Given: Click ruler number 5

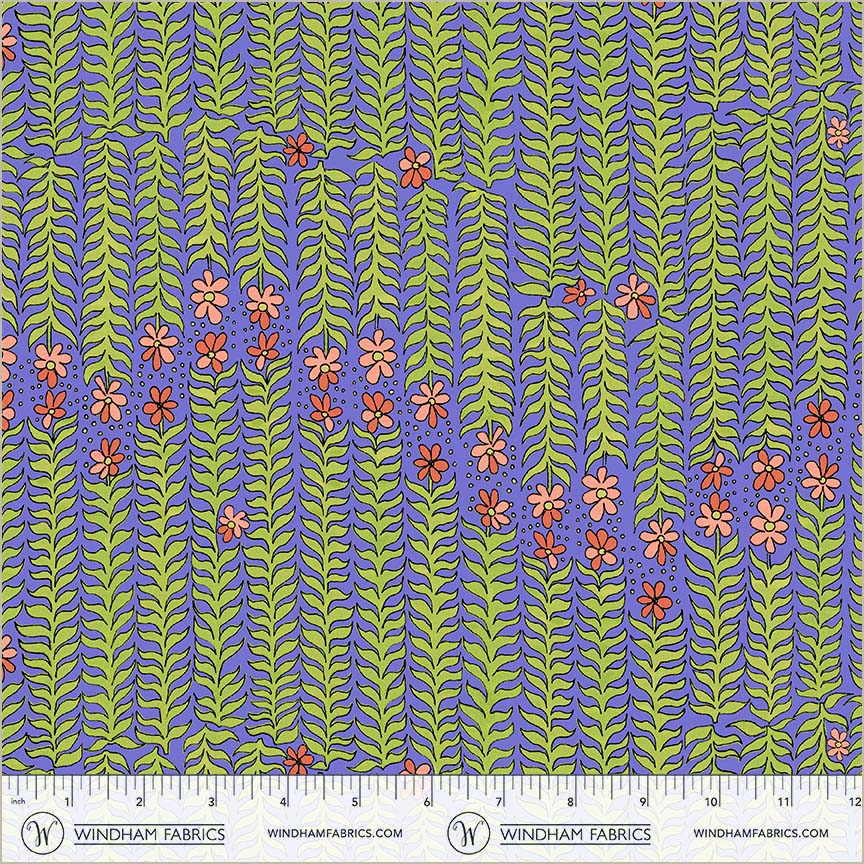Looking at the screenshot, I should tap(355, 802).
